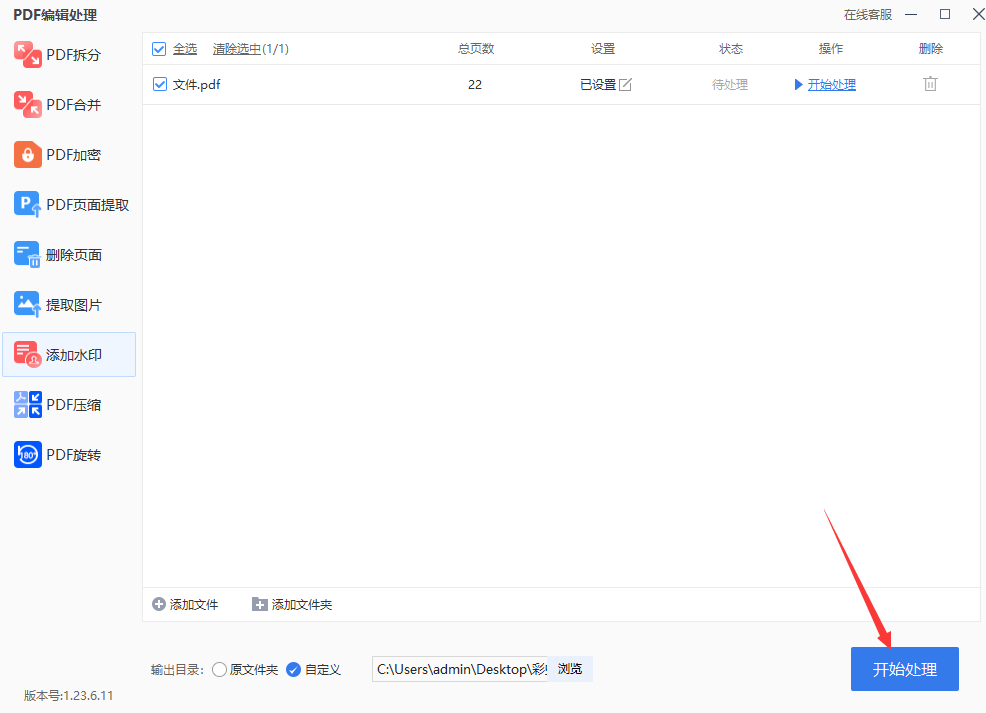
Task: Open the 删除页面 icon in sidebar
Action: coord(28,255)
